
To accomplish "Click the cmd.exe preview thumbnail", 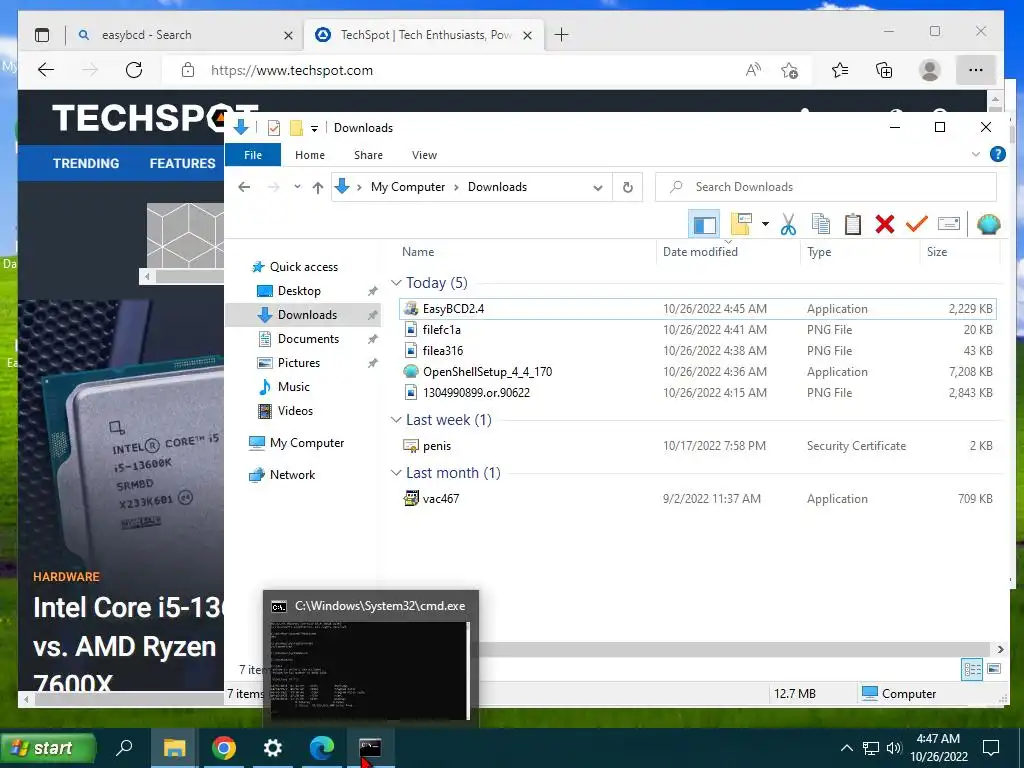I will (x=370, y=671).
